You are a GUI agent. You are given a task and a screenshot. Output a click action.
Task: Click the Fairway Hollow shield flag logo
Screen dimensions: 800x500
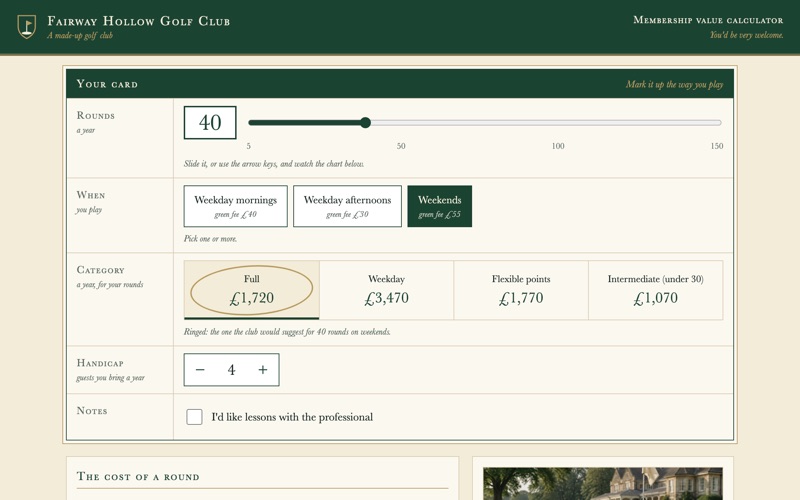(27, 26)
